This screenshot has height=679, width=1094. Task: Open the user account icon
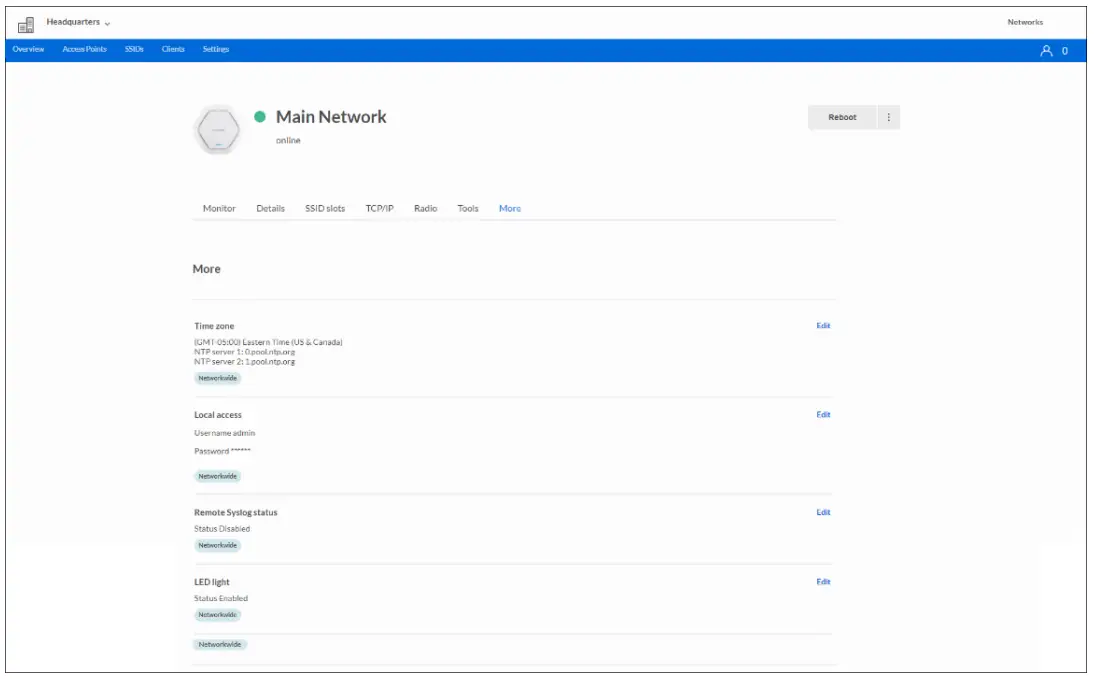point(1047,51)
